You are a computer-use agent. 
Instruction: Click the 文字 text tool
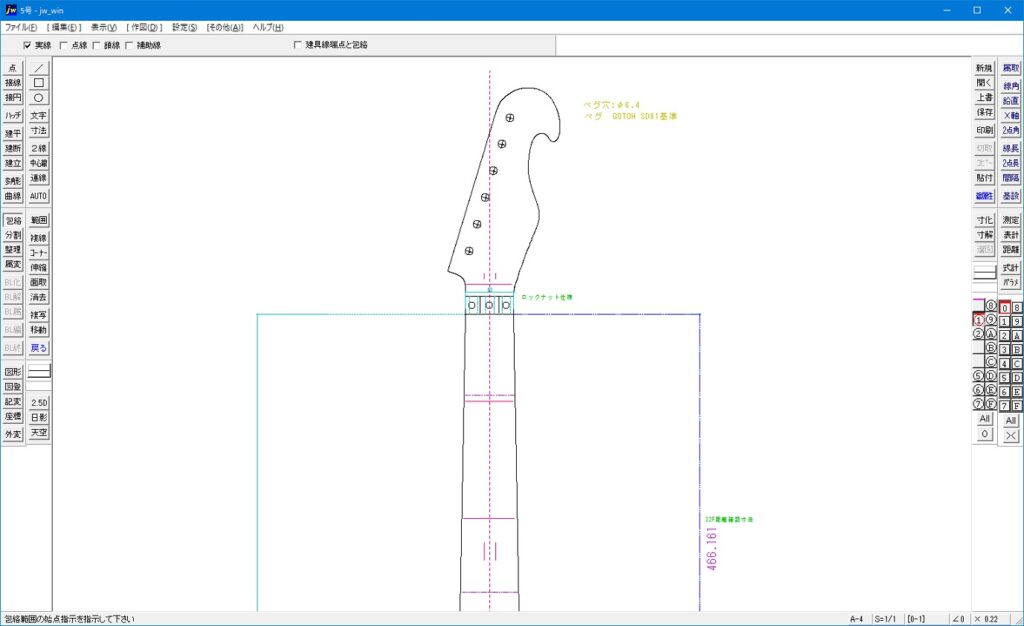click(x=39, y=115)
